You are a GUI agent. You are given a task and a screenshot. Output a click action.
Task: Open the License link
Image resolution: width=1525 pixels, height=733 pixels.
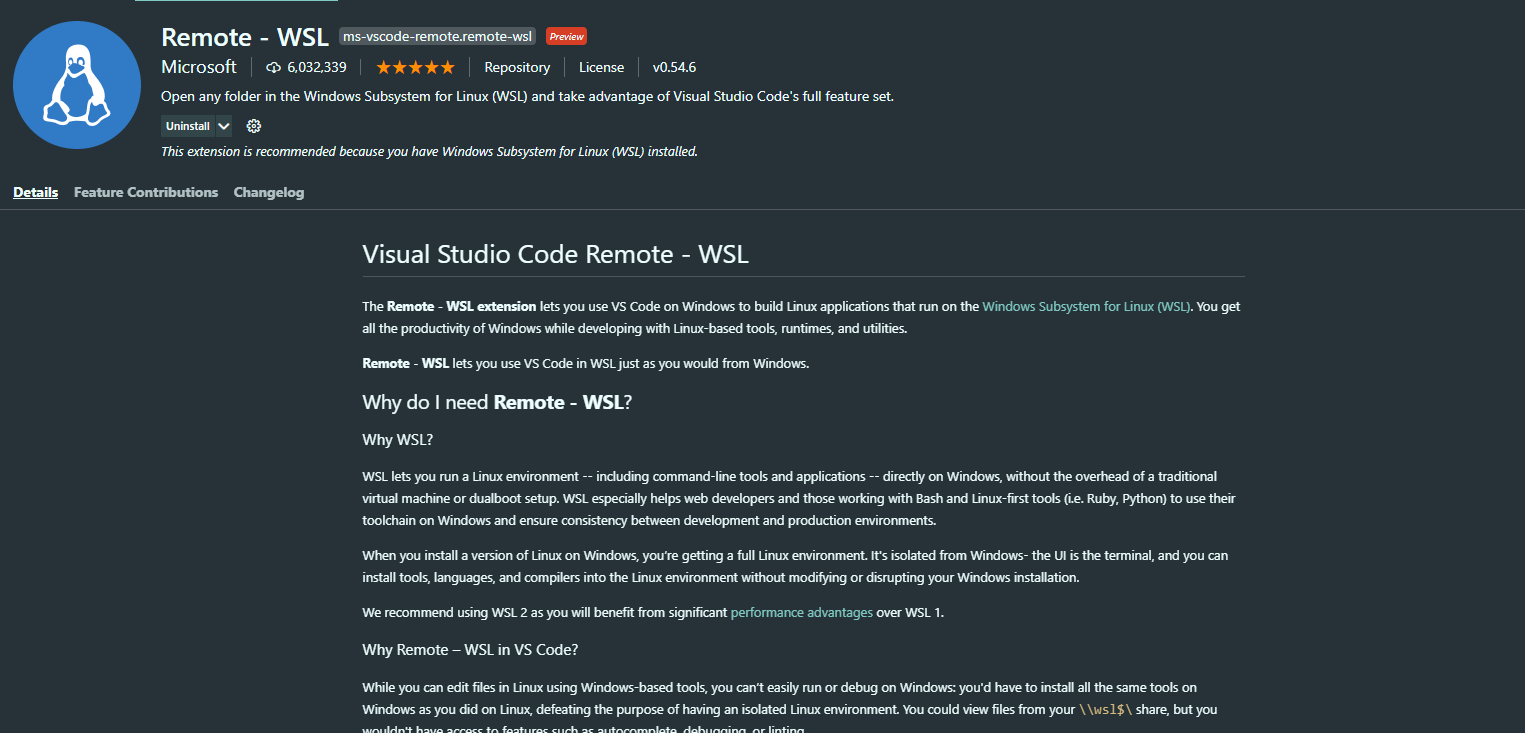click(x=601, y=68)
